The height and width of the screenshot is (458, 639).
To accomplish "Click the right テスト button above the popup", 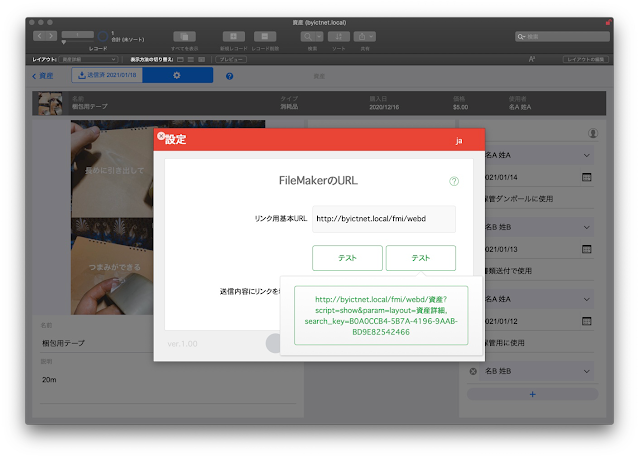I will tap(421, 258).
